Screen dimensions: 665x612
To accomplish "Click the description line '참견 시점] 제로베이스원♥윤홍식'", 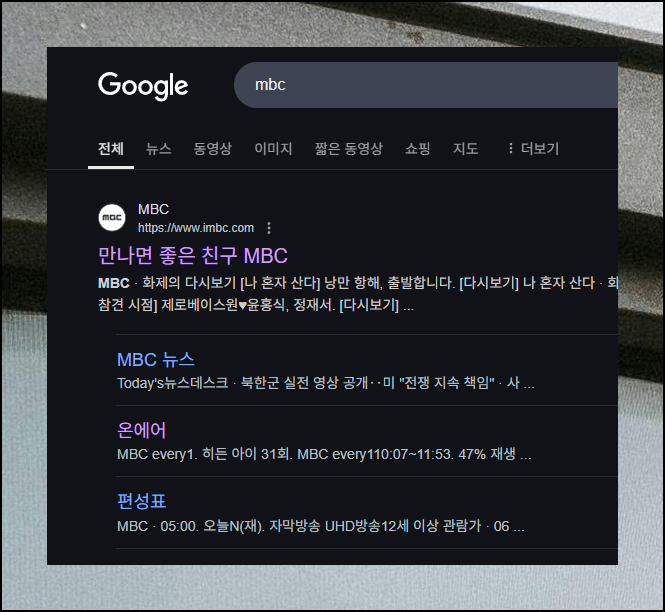I will (256, 305).
